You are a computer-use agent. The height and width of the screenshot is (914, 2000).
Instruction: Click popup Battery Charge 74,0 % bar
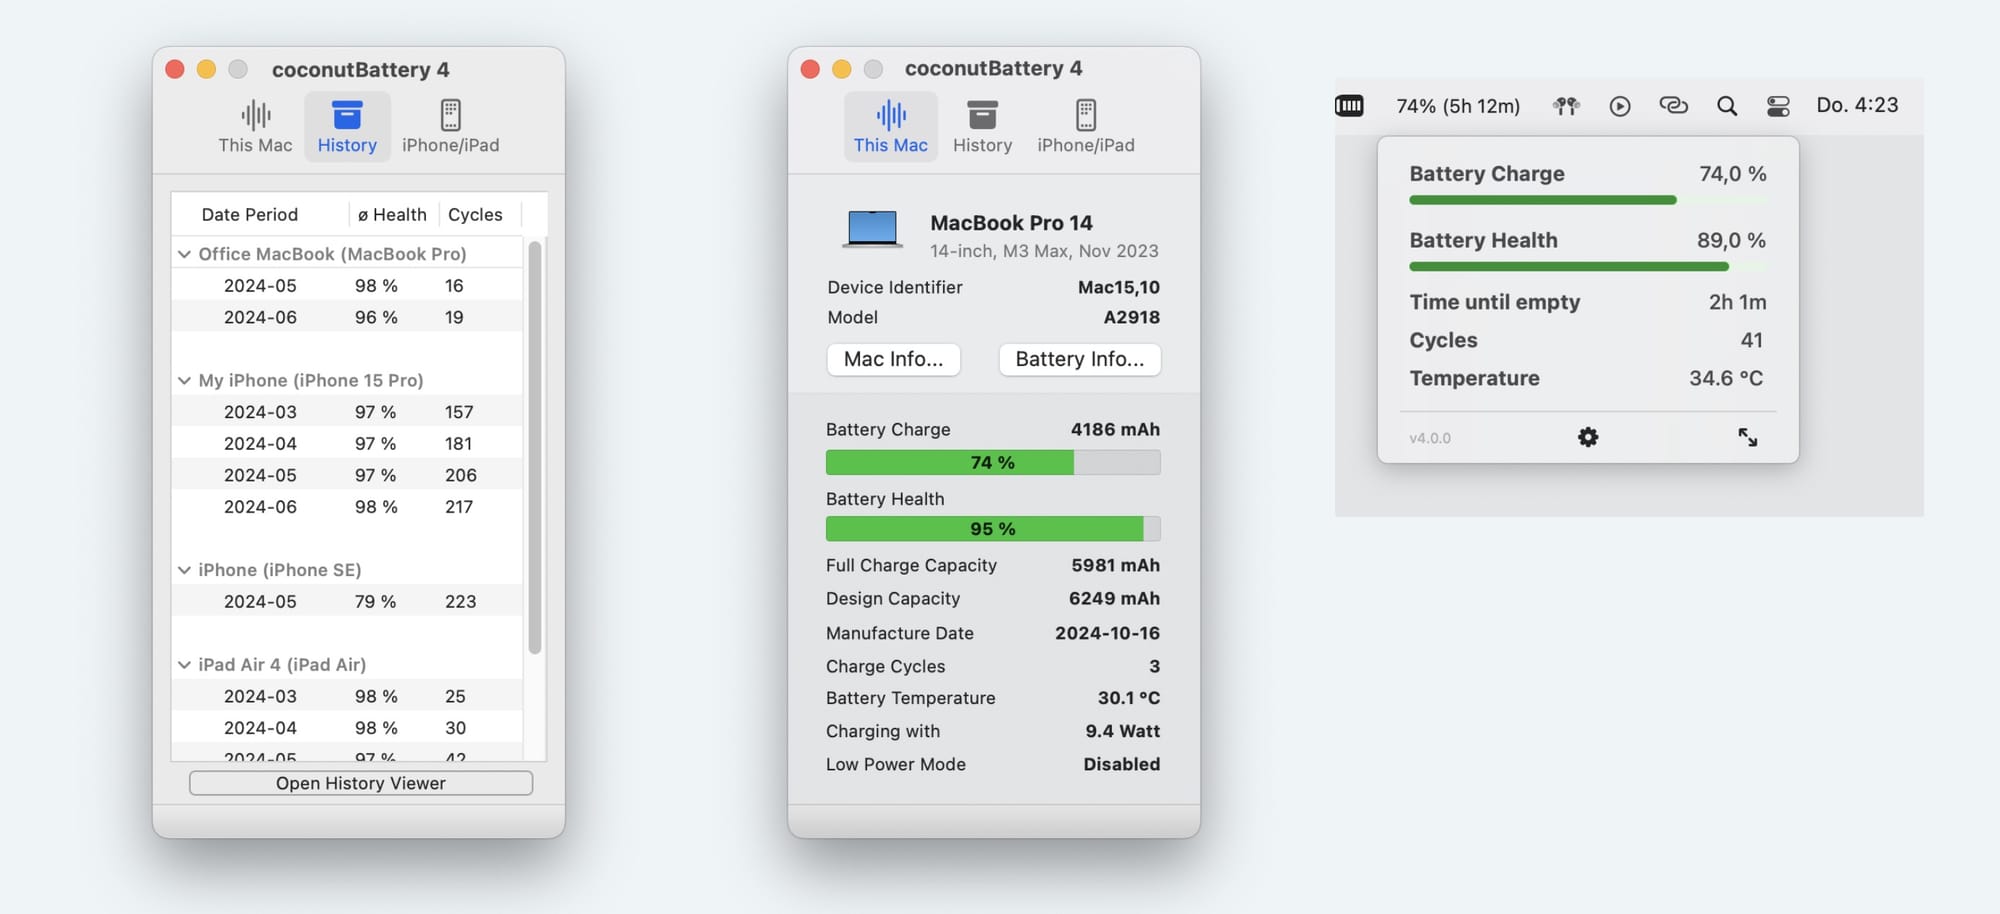tap(1588, 200)
